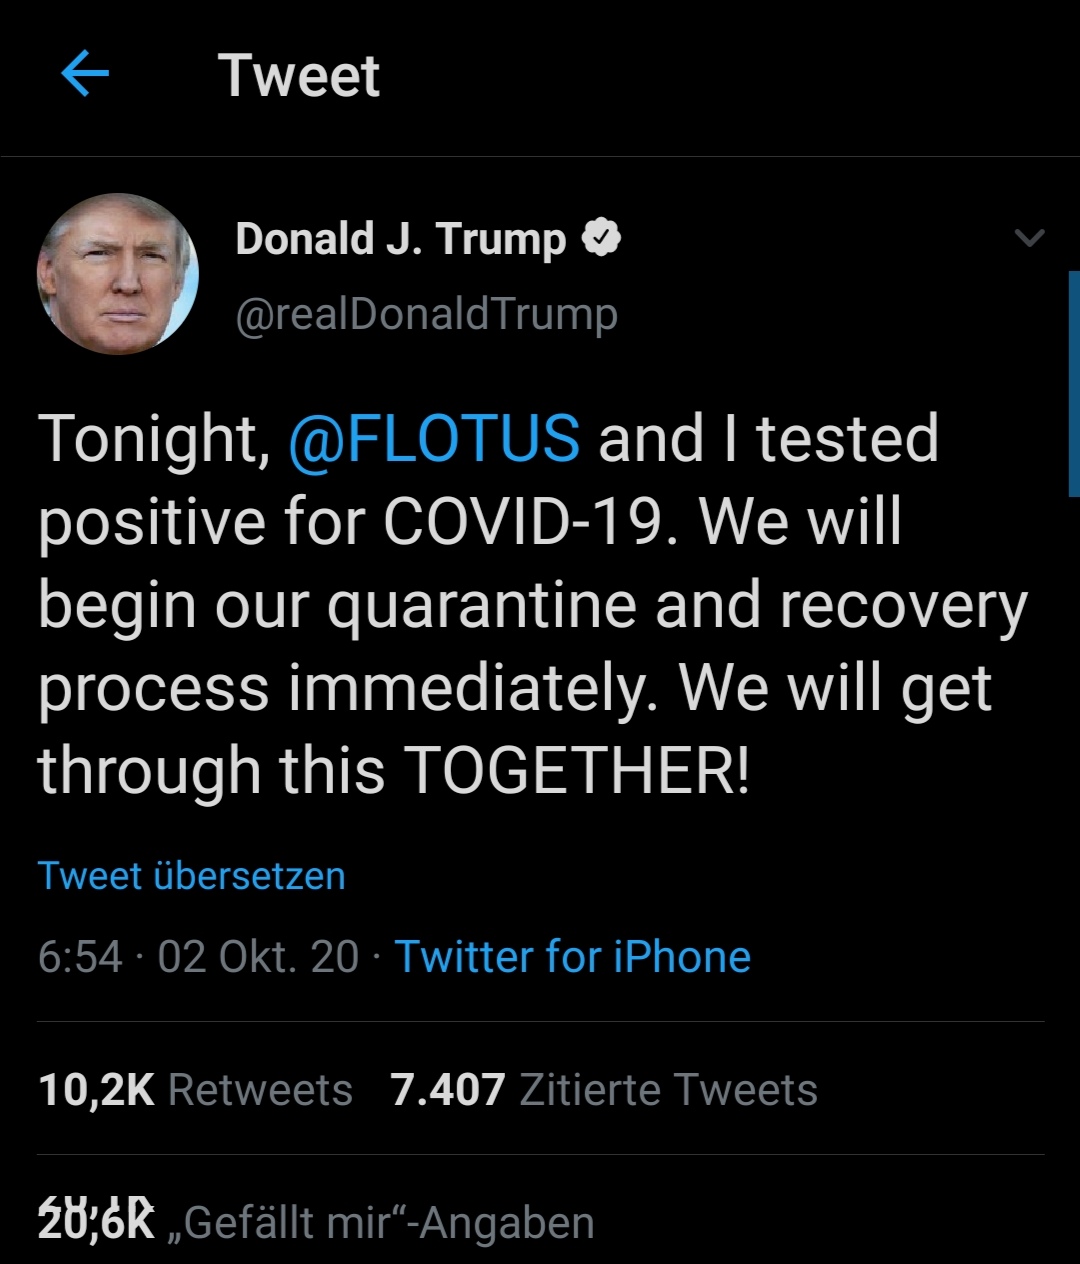Open the profile picture avatar
The height and width of the screenshot is (1264, 1080).
point(118,274)
